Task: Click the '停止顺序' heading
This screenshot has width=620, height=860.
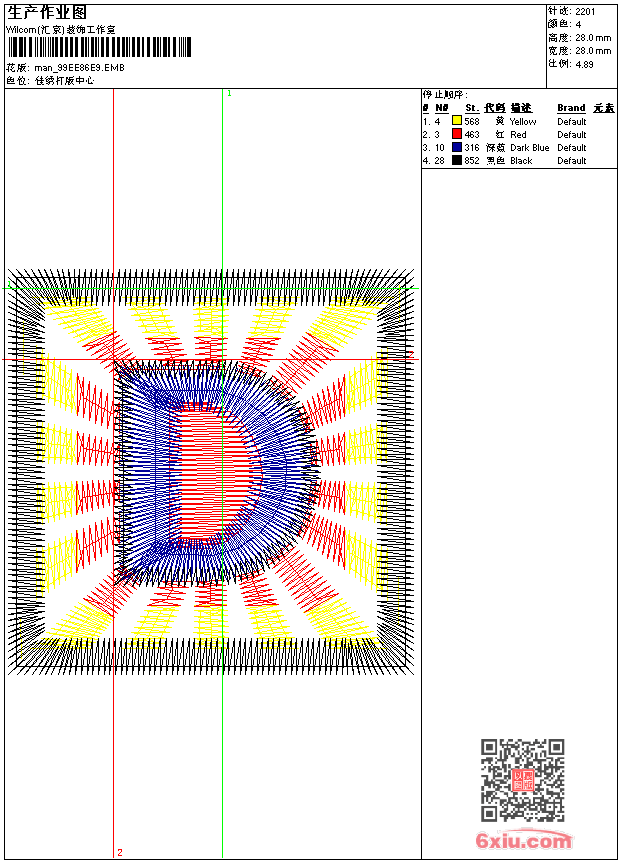Action: pos(445,95)
